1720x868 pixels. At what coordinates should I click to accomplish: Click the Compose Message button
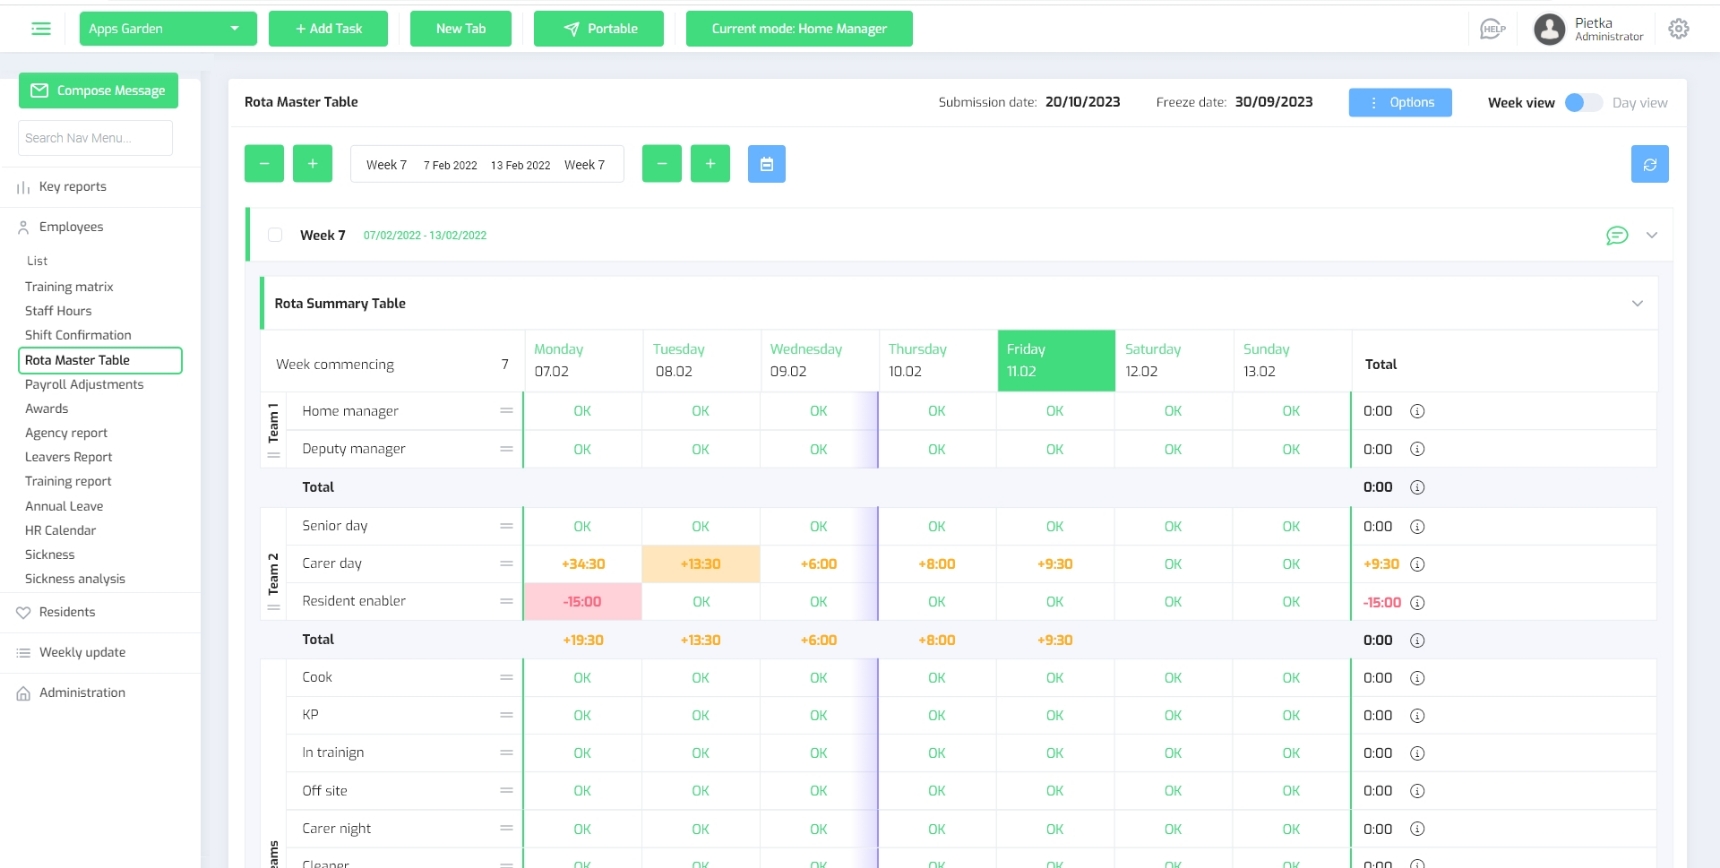98,90
